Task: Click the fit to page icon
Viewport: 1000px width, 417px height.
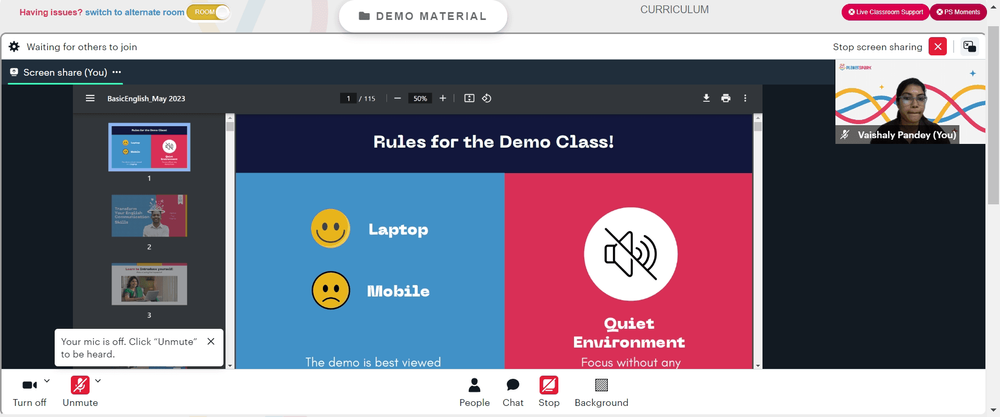Action: (x=469, y=98)
